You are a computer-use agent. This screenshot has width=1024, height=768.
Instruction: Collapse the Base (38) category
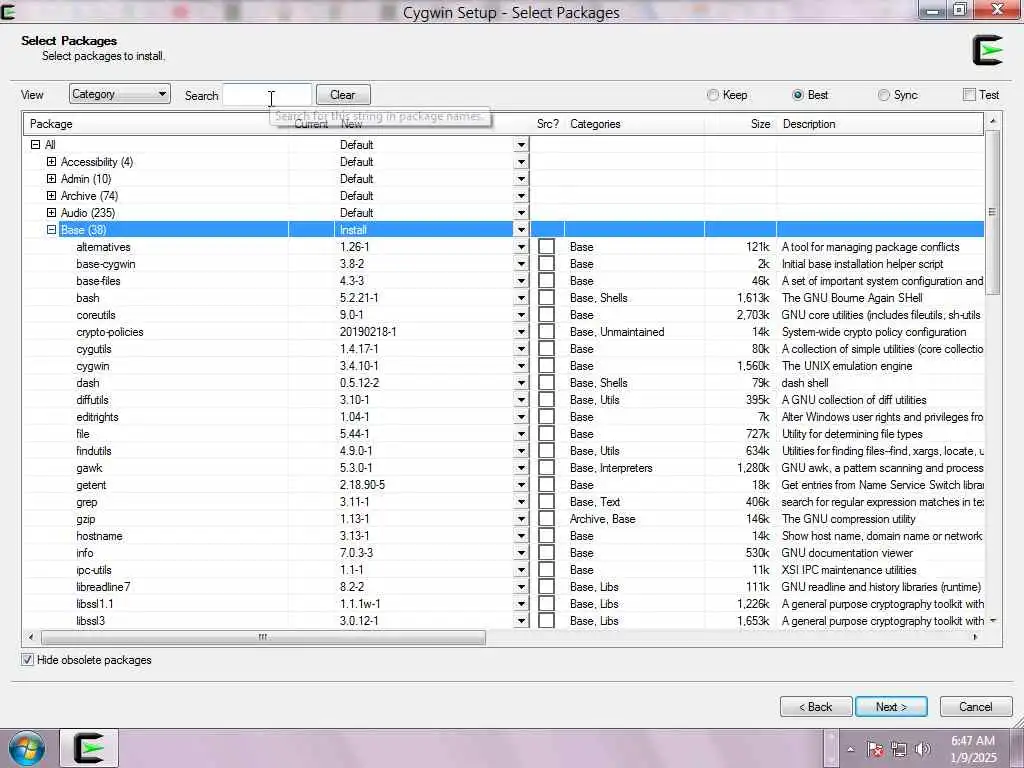click(52, 230)
